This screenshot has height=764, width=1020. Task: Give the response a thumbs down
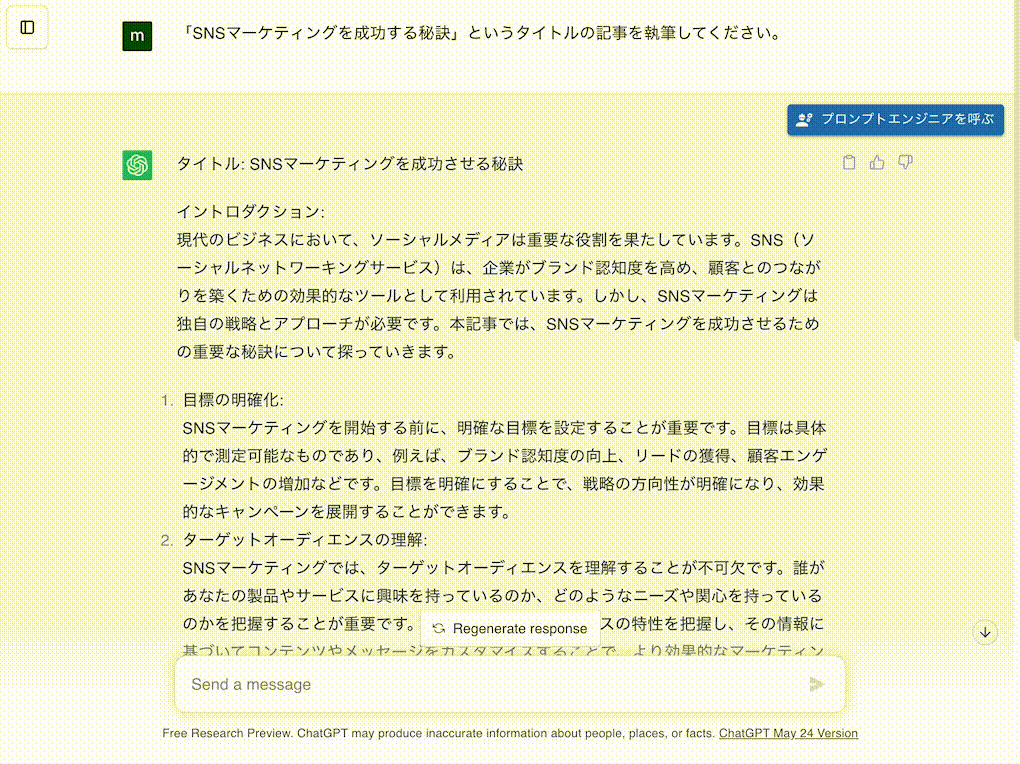click(905, 162)
